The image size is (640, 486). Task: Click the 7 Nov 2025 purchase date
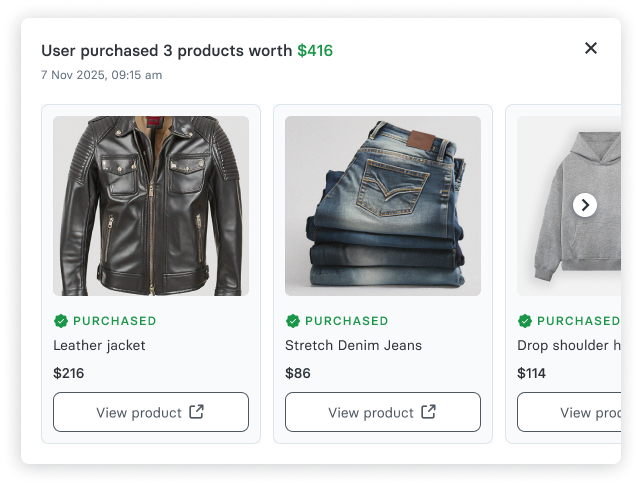[x=101, y=75]
